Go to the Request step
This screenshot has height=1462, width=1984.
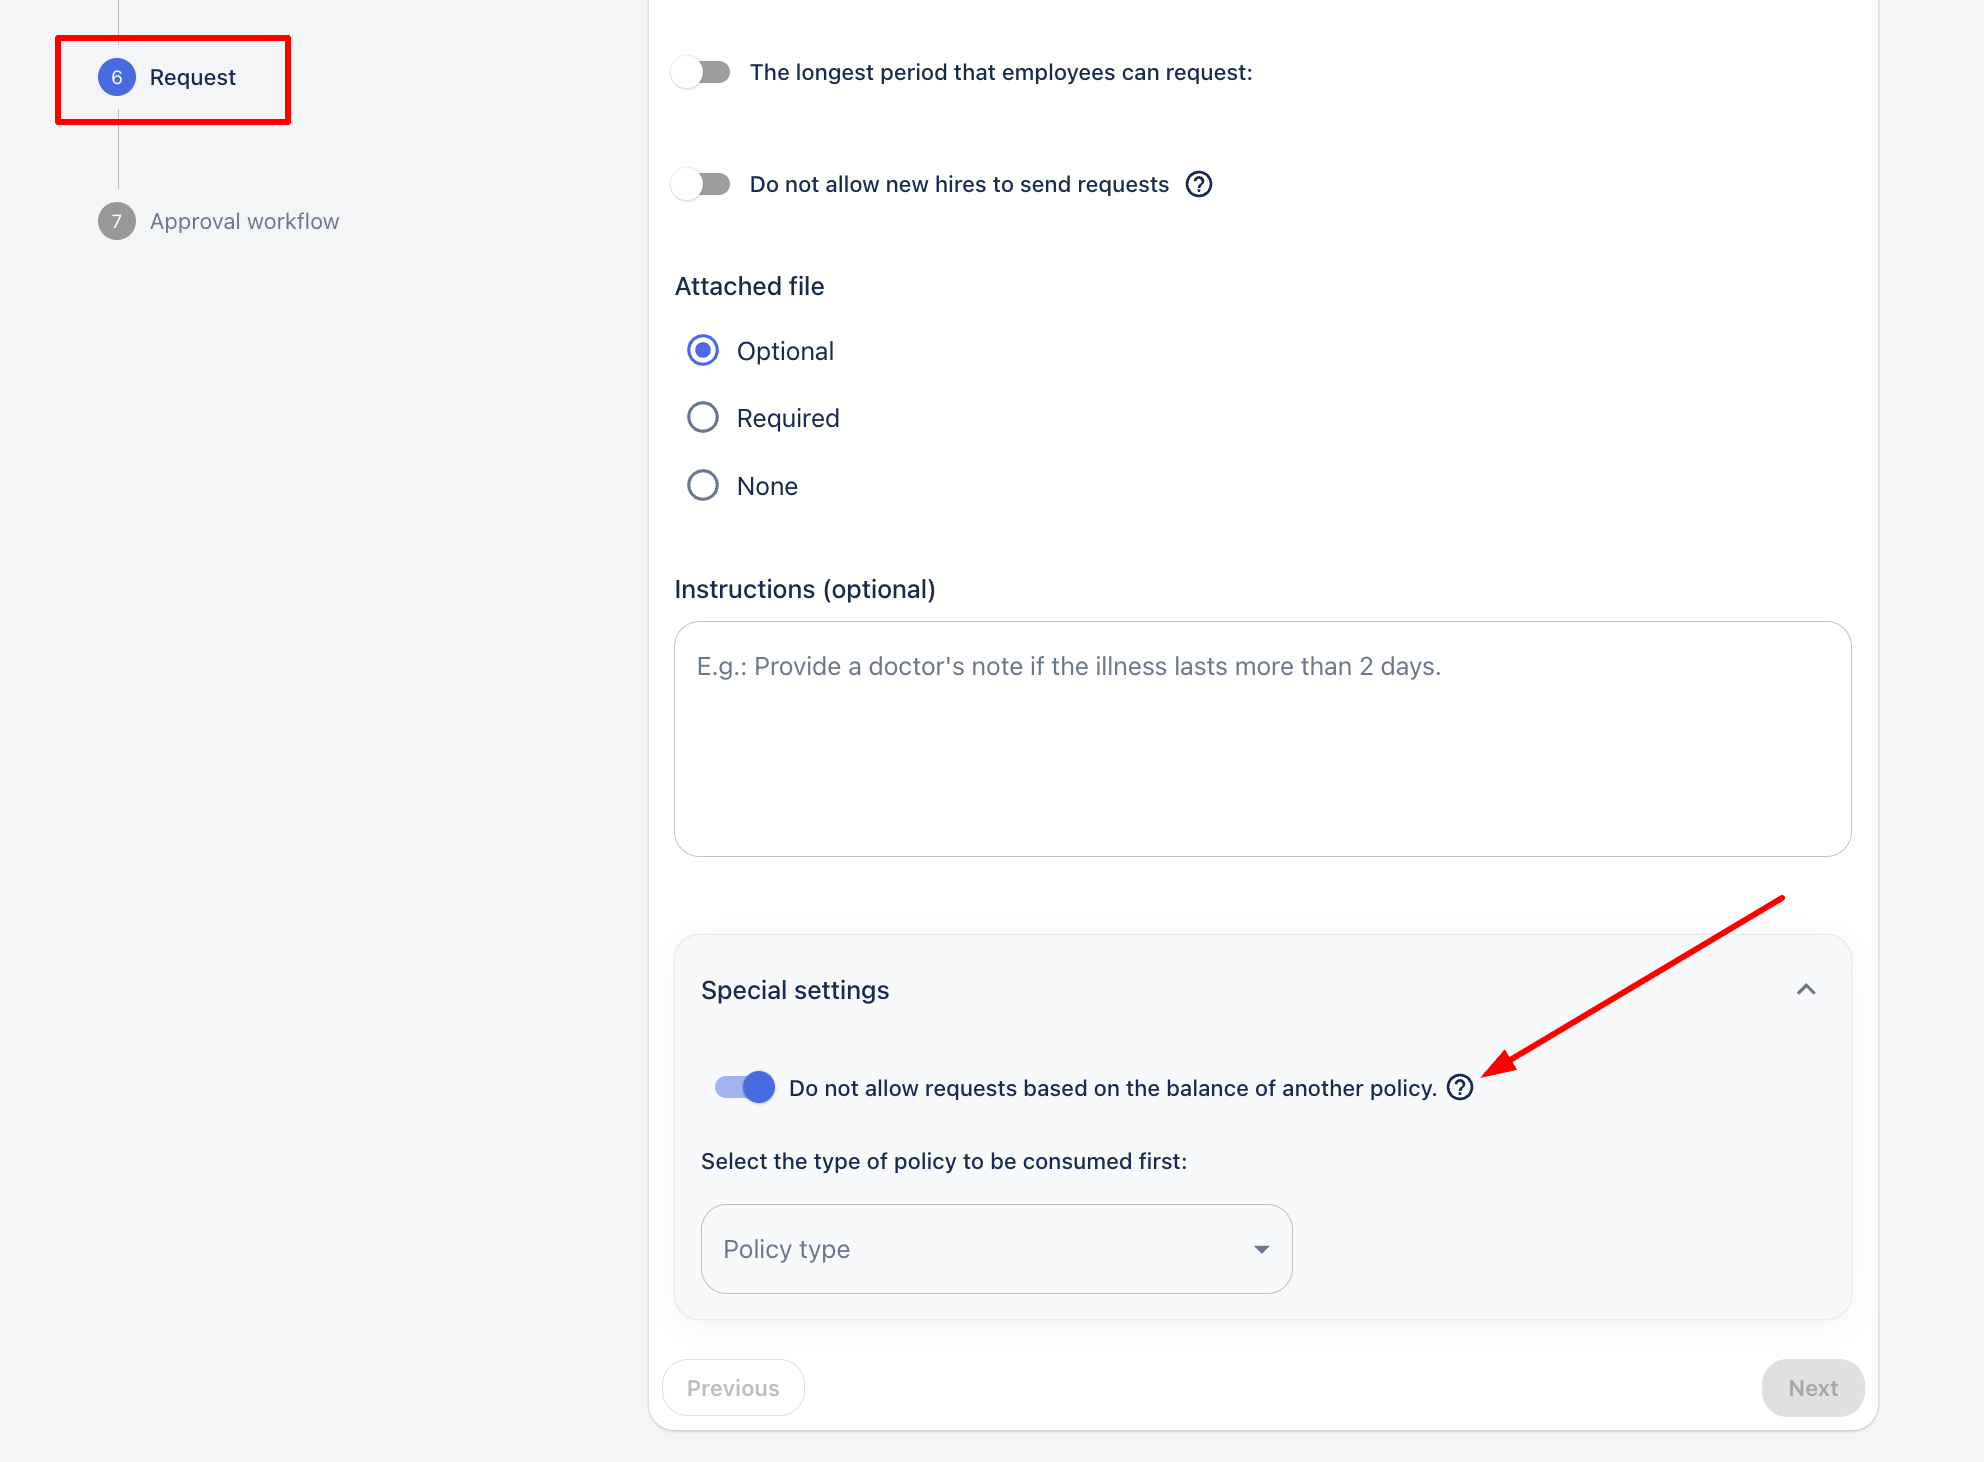click(192, 77)
